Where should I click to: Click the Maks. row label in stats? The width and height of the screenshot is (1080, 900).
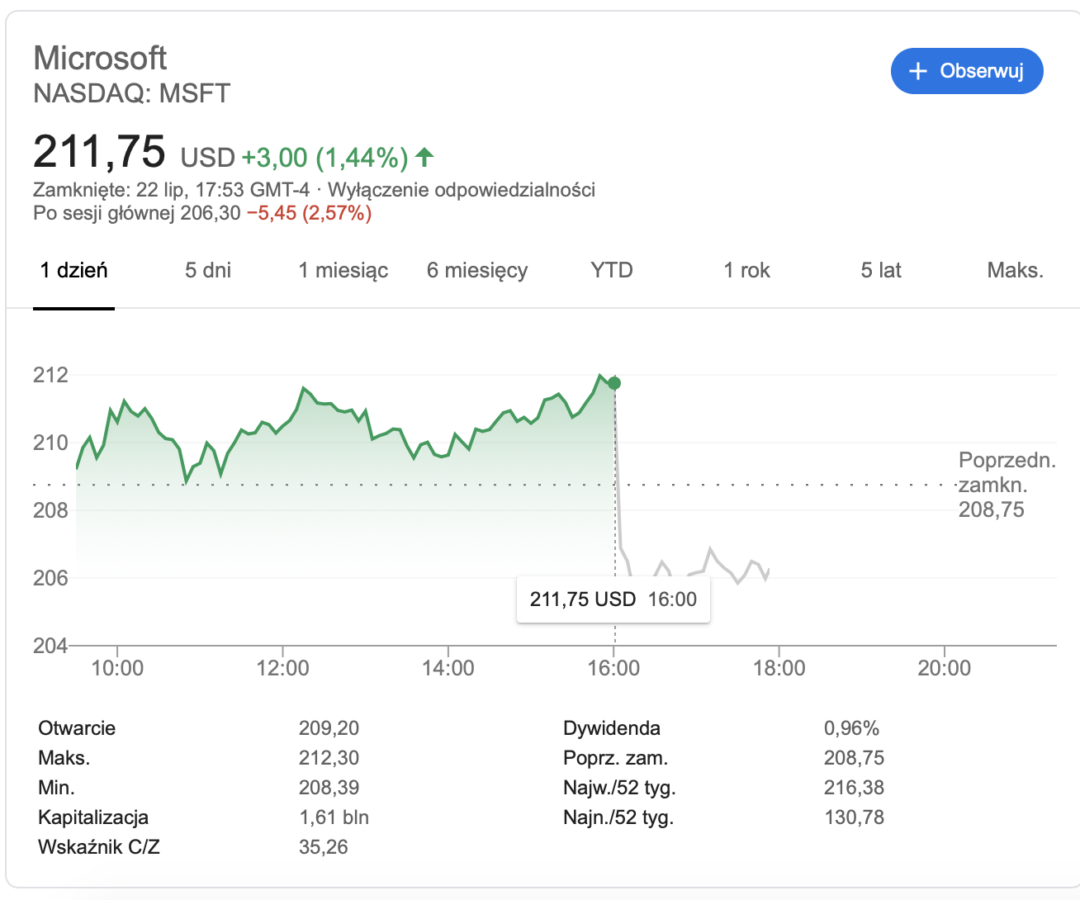(x=64, y=757)
